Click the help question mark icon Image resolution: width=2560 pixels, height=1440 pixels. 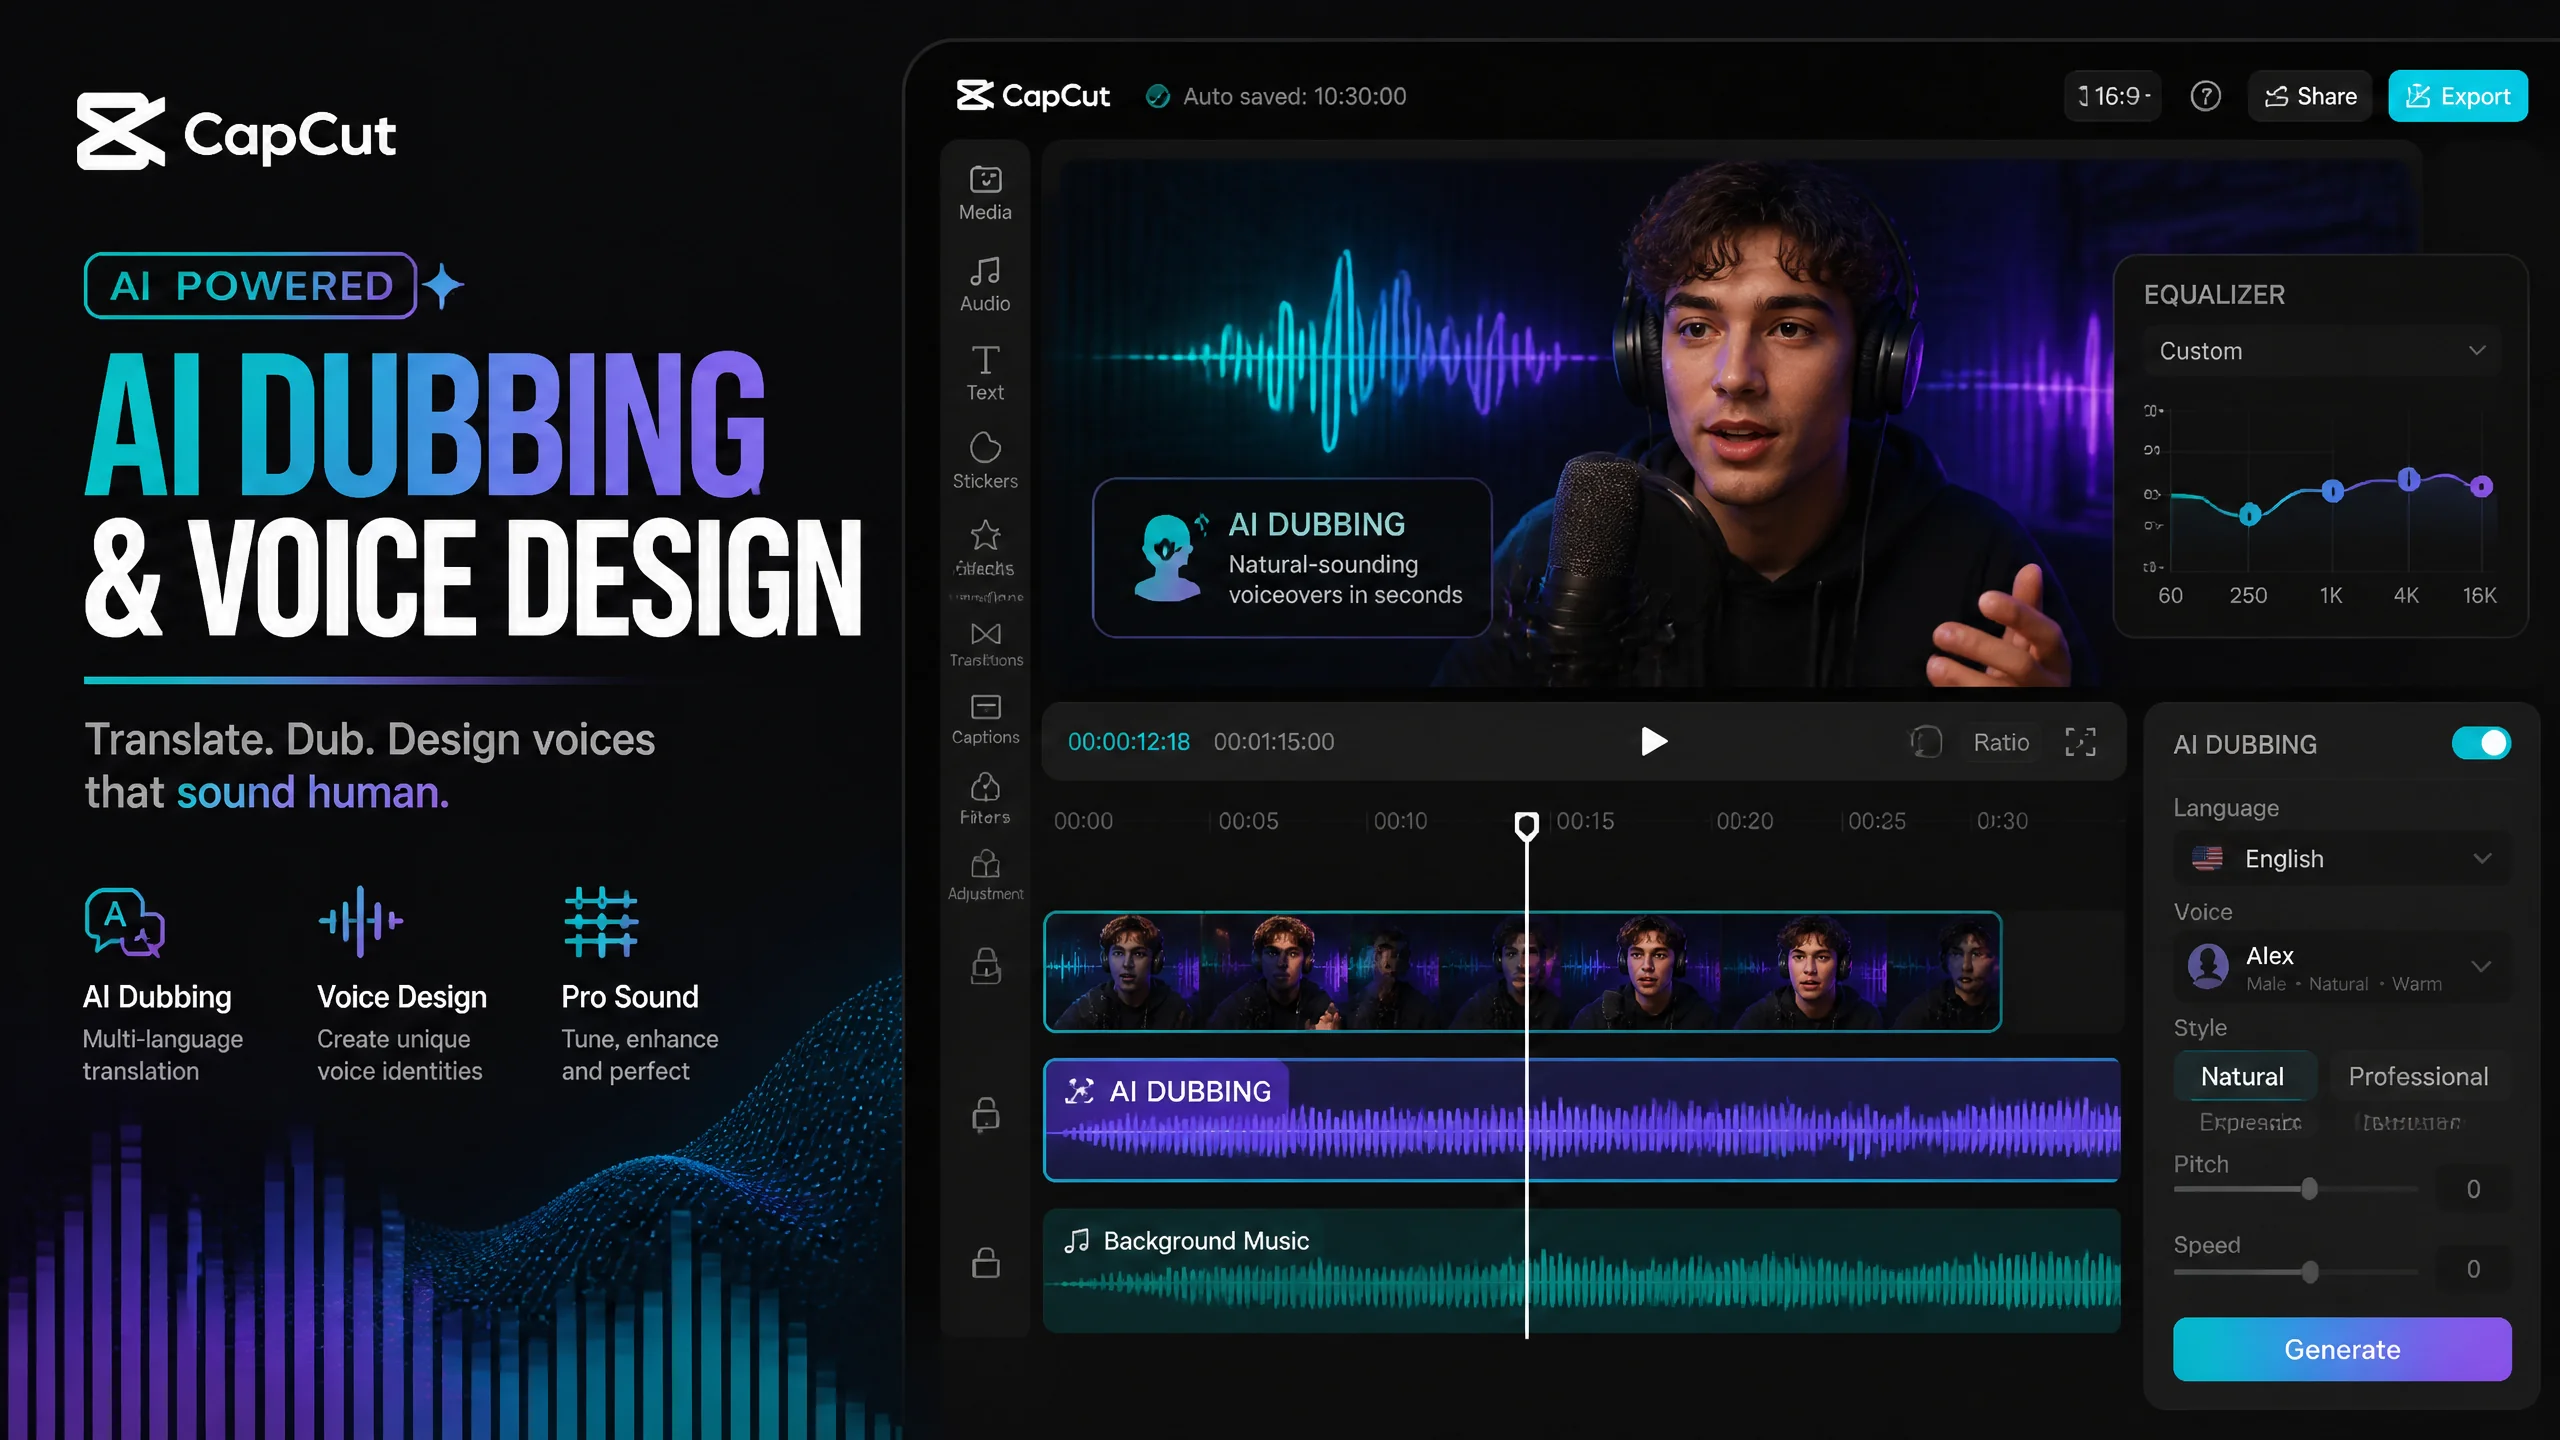(x=2205, y=96)
